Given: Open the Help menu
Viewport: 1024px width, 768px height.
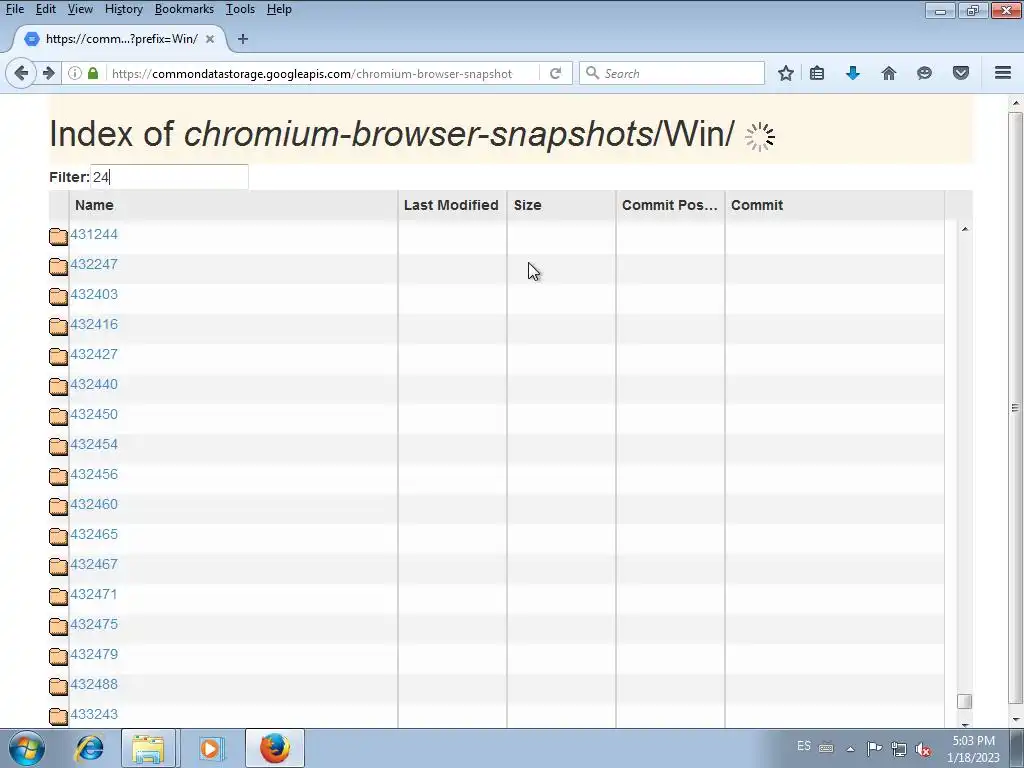Looking at the screenshot, I should point(280,9).
